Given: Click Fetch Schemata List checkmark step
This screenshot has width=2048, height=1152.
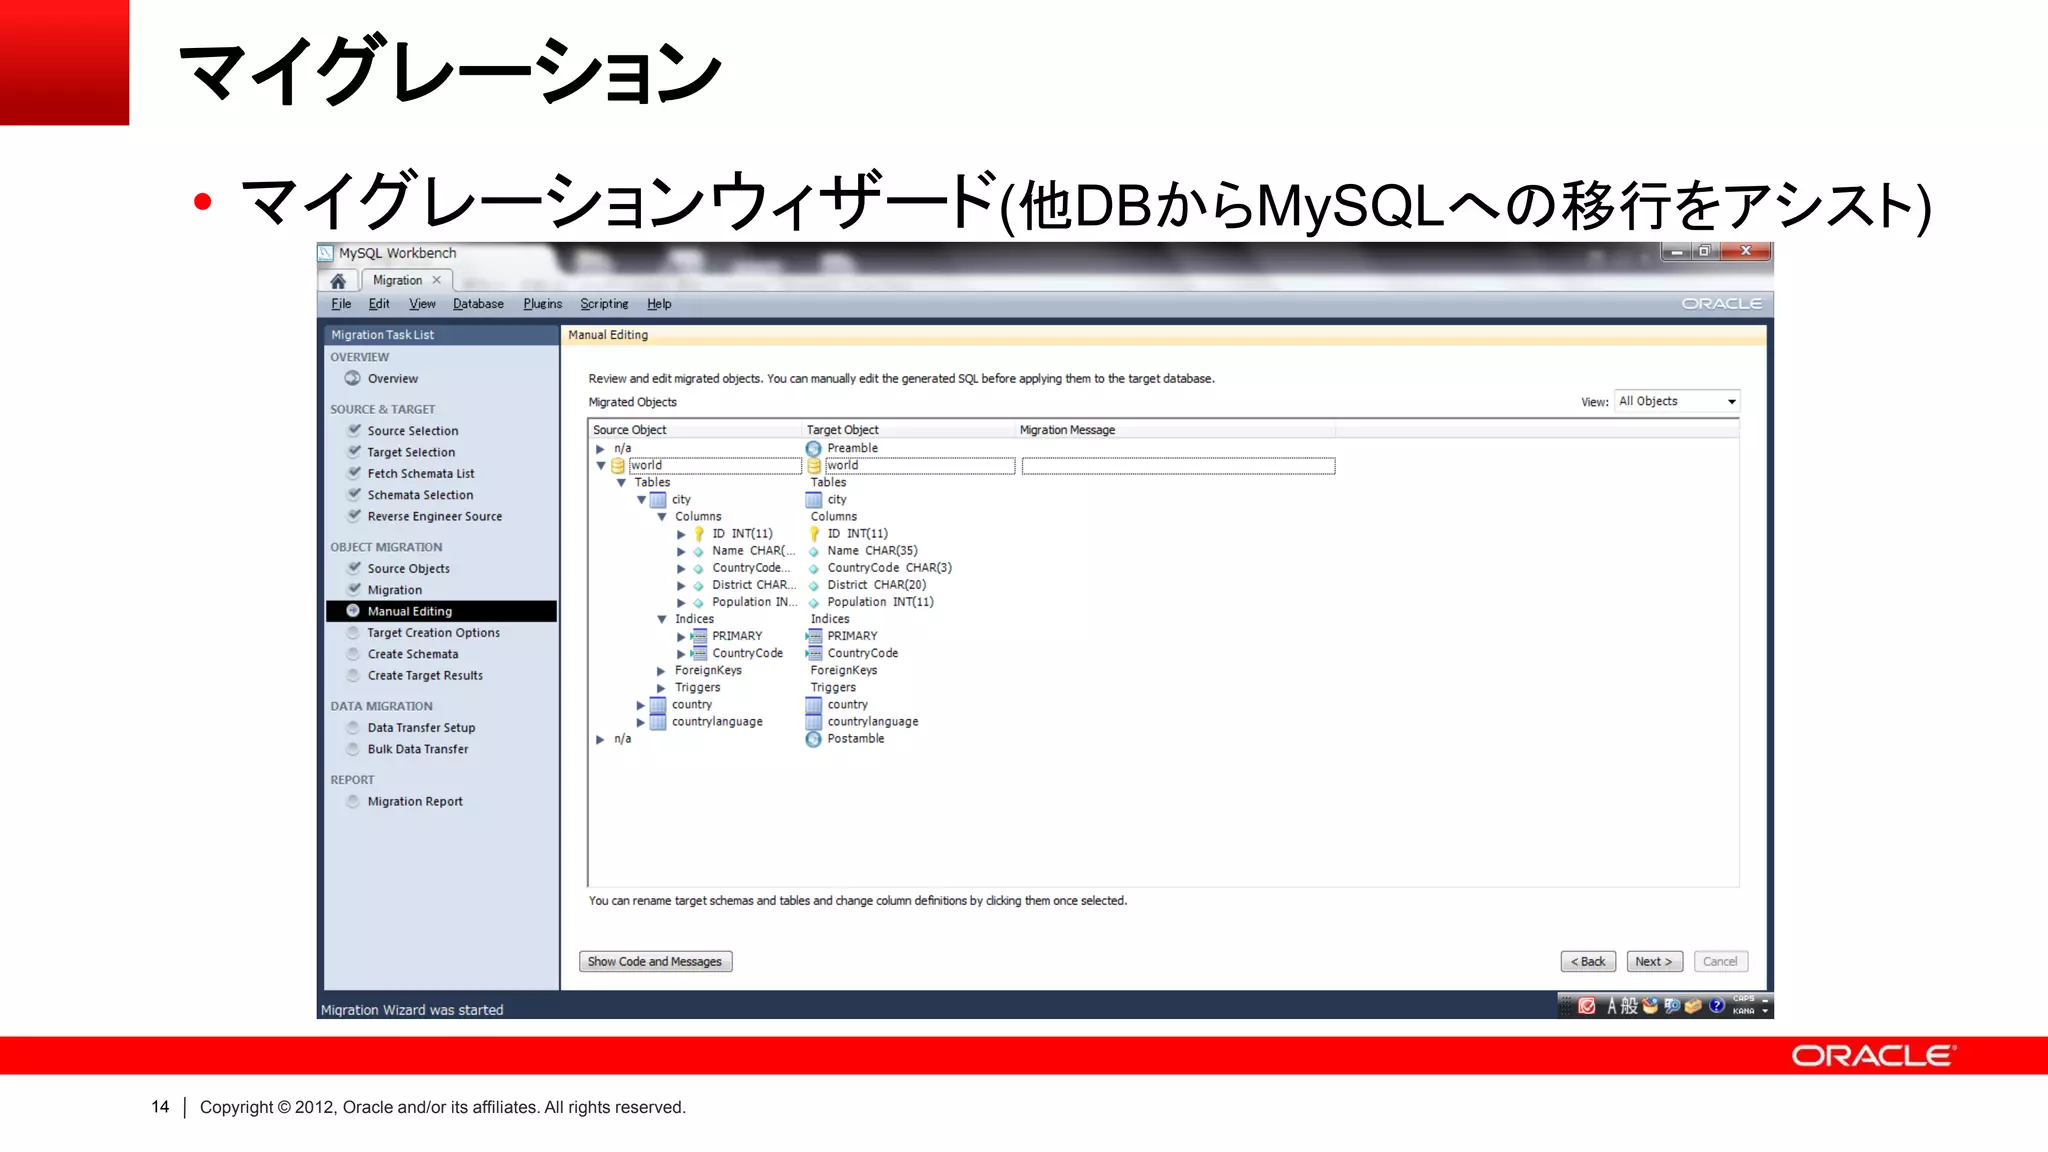Looking at the screenshot, I should tap(411, 473).
